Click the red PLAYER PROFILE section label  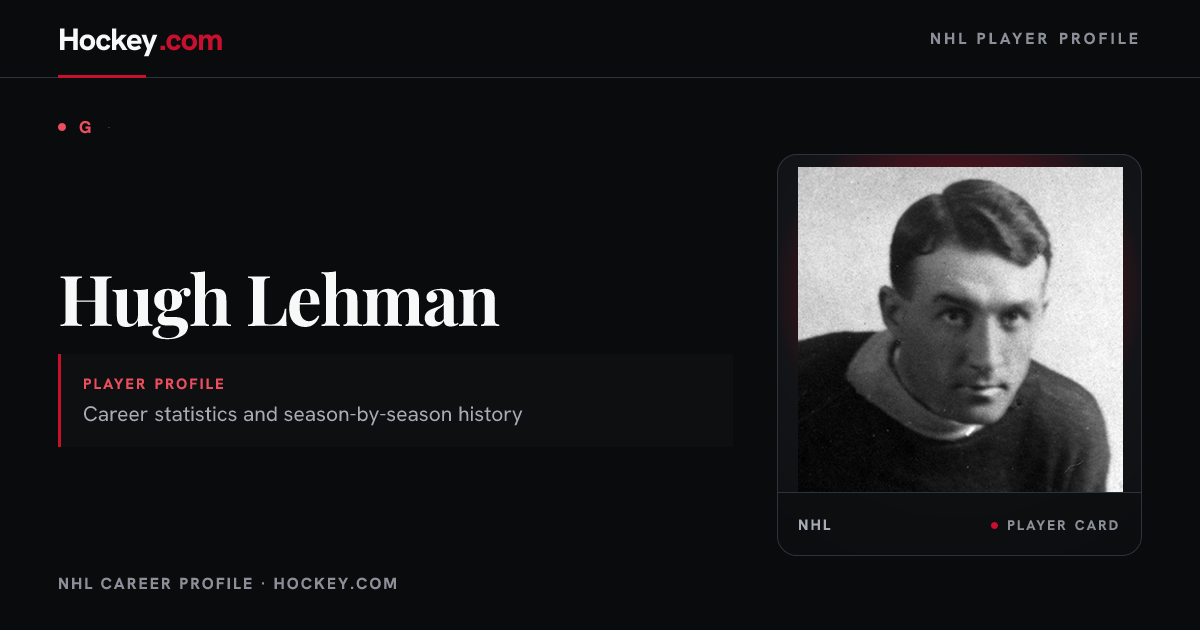[x=154, y=384]
